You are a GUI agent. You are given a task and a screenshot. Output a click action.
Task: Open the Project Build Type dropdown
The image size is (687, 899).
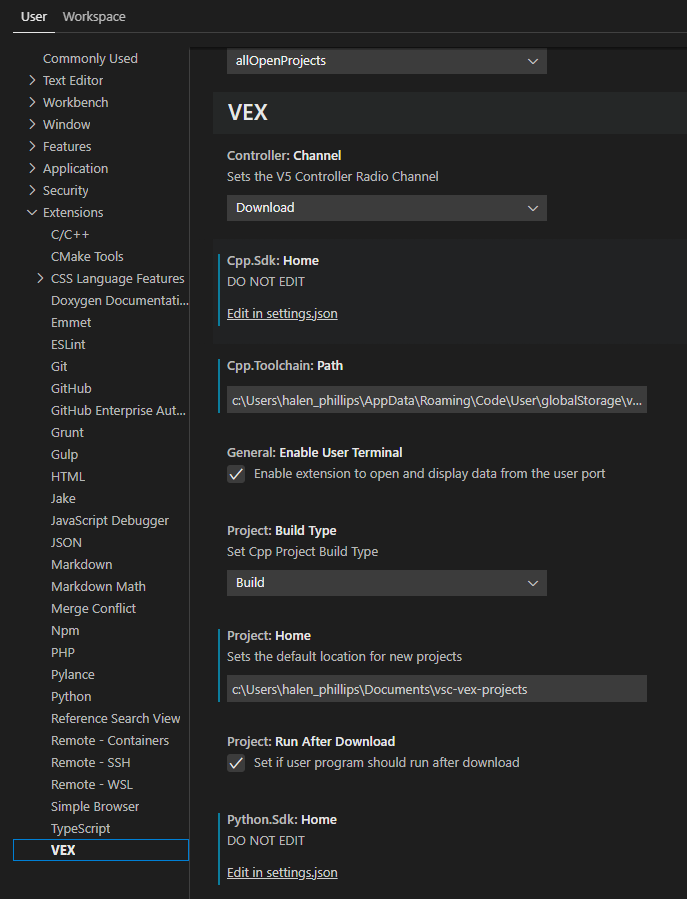pos(386,583)
